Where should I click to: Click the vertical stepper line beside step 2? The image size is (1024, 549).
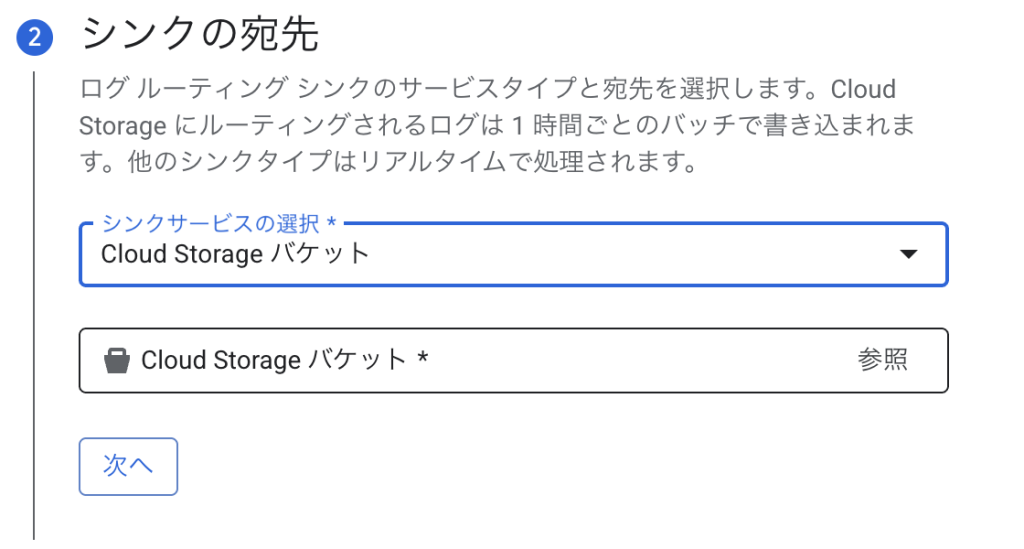34,306
